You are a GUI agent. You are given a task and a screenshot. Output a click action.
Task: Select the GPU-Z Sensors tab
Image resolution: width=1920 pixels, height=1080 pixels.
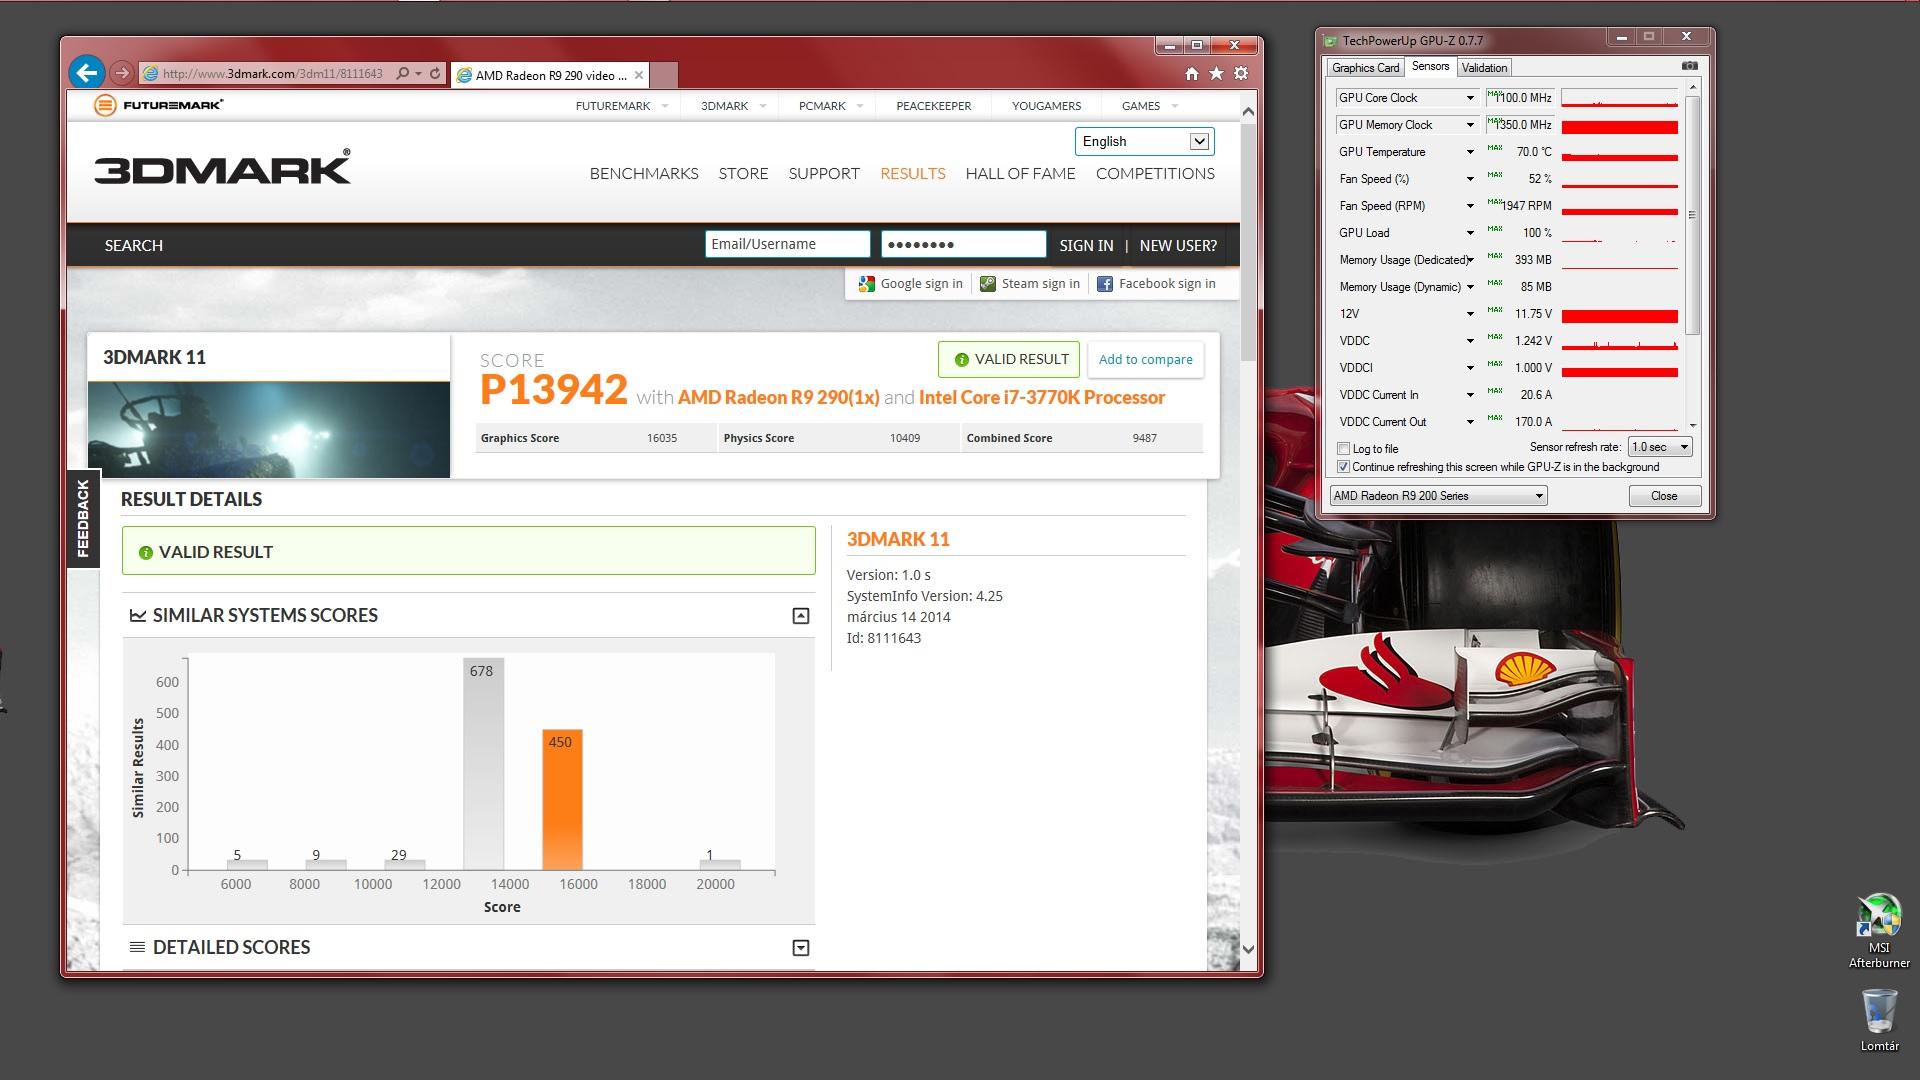[1430, 66]
